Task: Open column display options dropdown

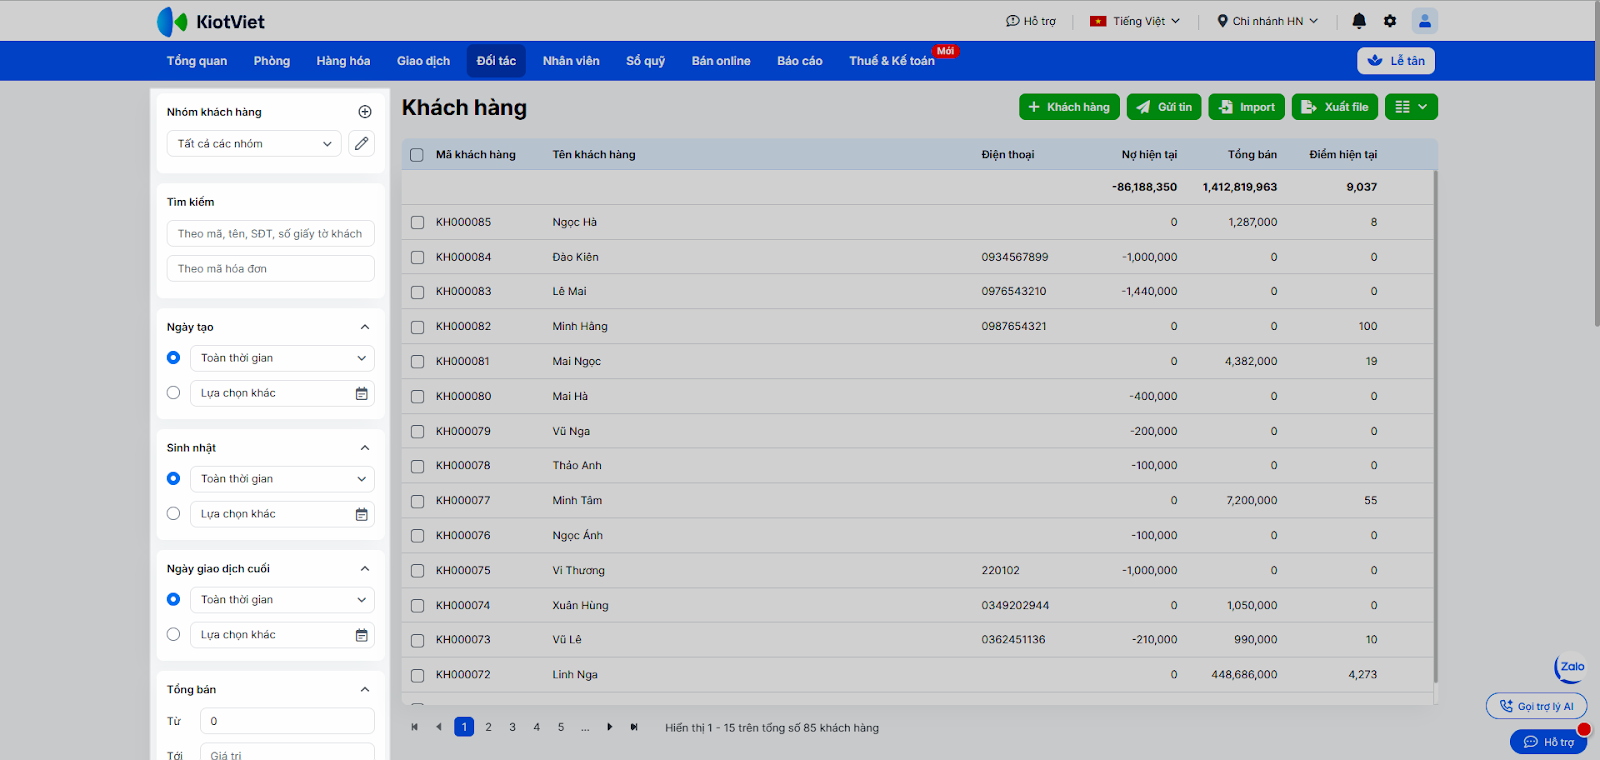Action: point(1411,107)
